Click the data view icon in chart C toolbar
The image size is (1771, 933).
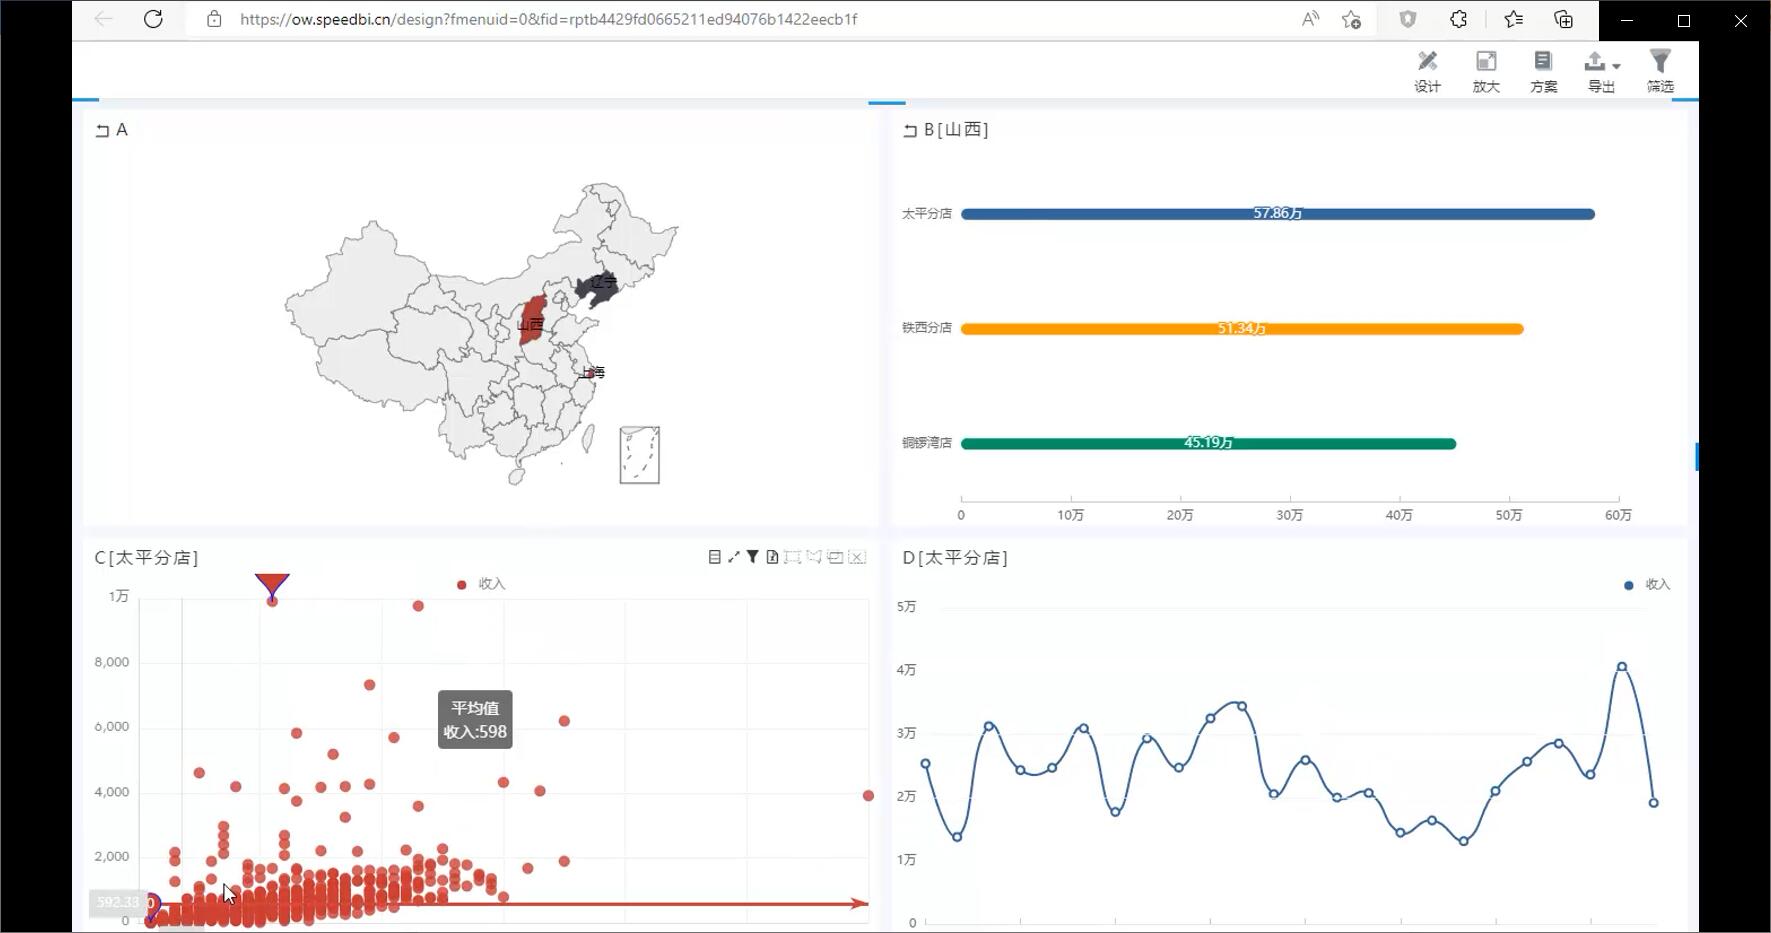(714, 557)
